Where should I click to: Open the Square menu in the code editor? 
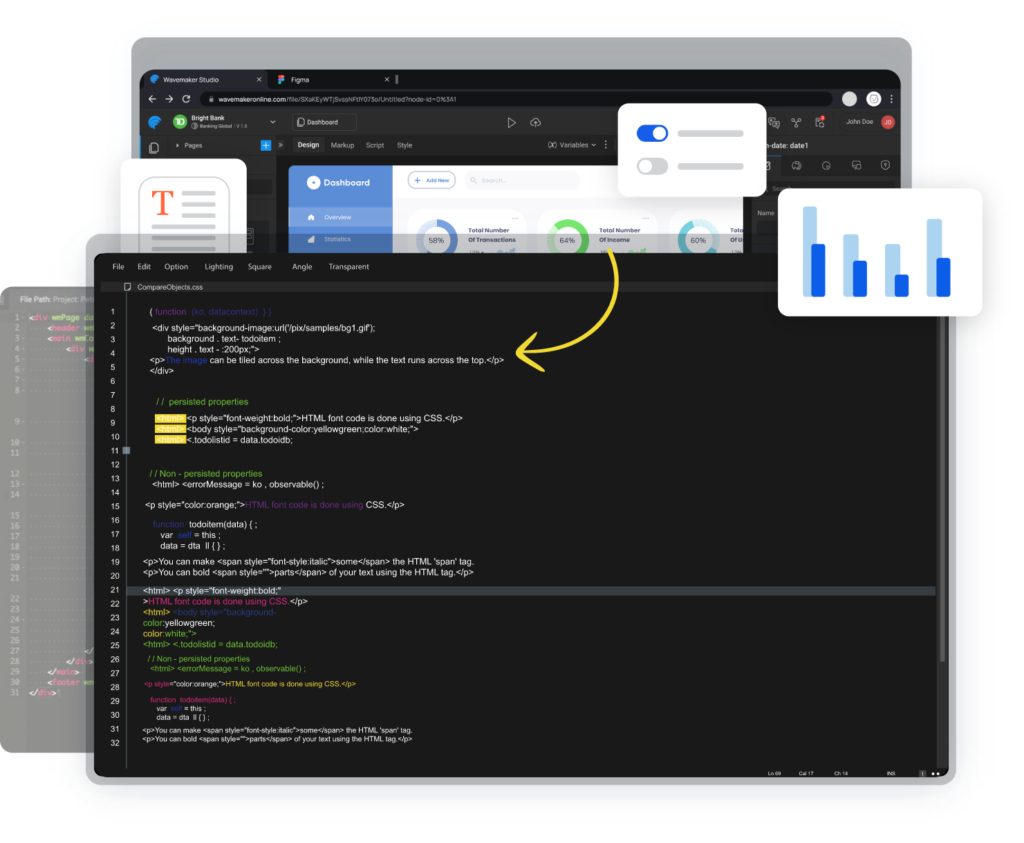259,266
